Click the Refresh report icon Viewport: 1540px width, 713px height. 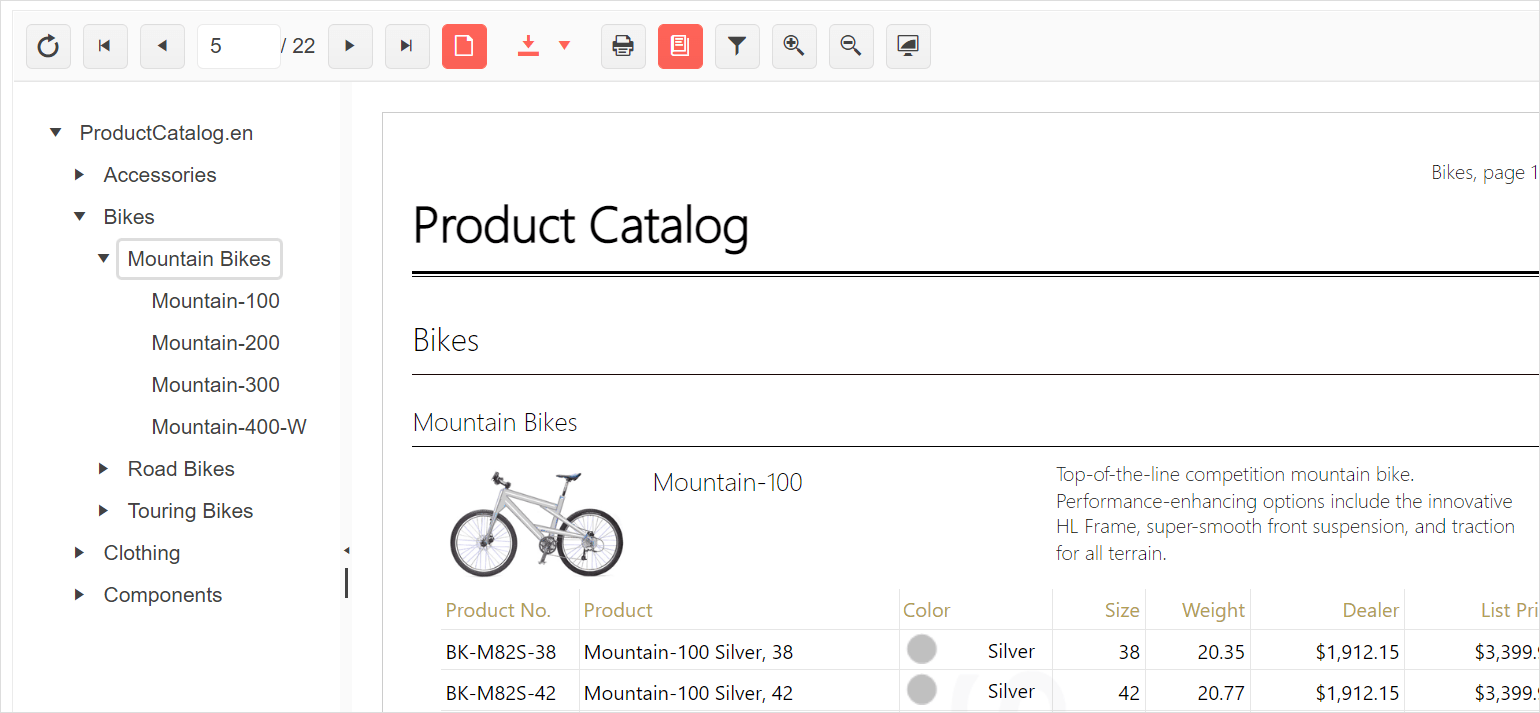pos(48,46)
